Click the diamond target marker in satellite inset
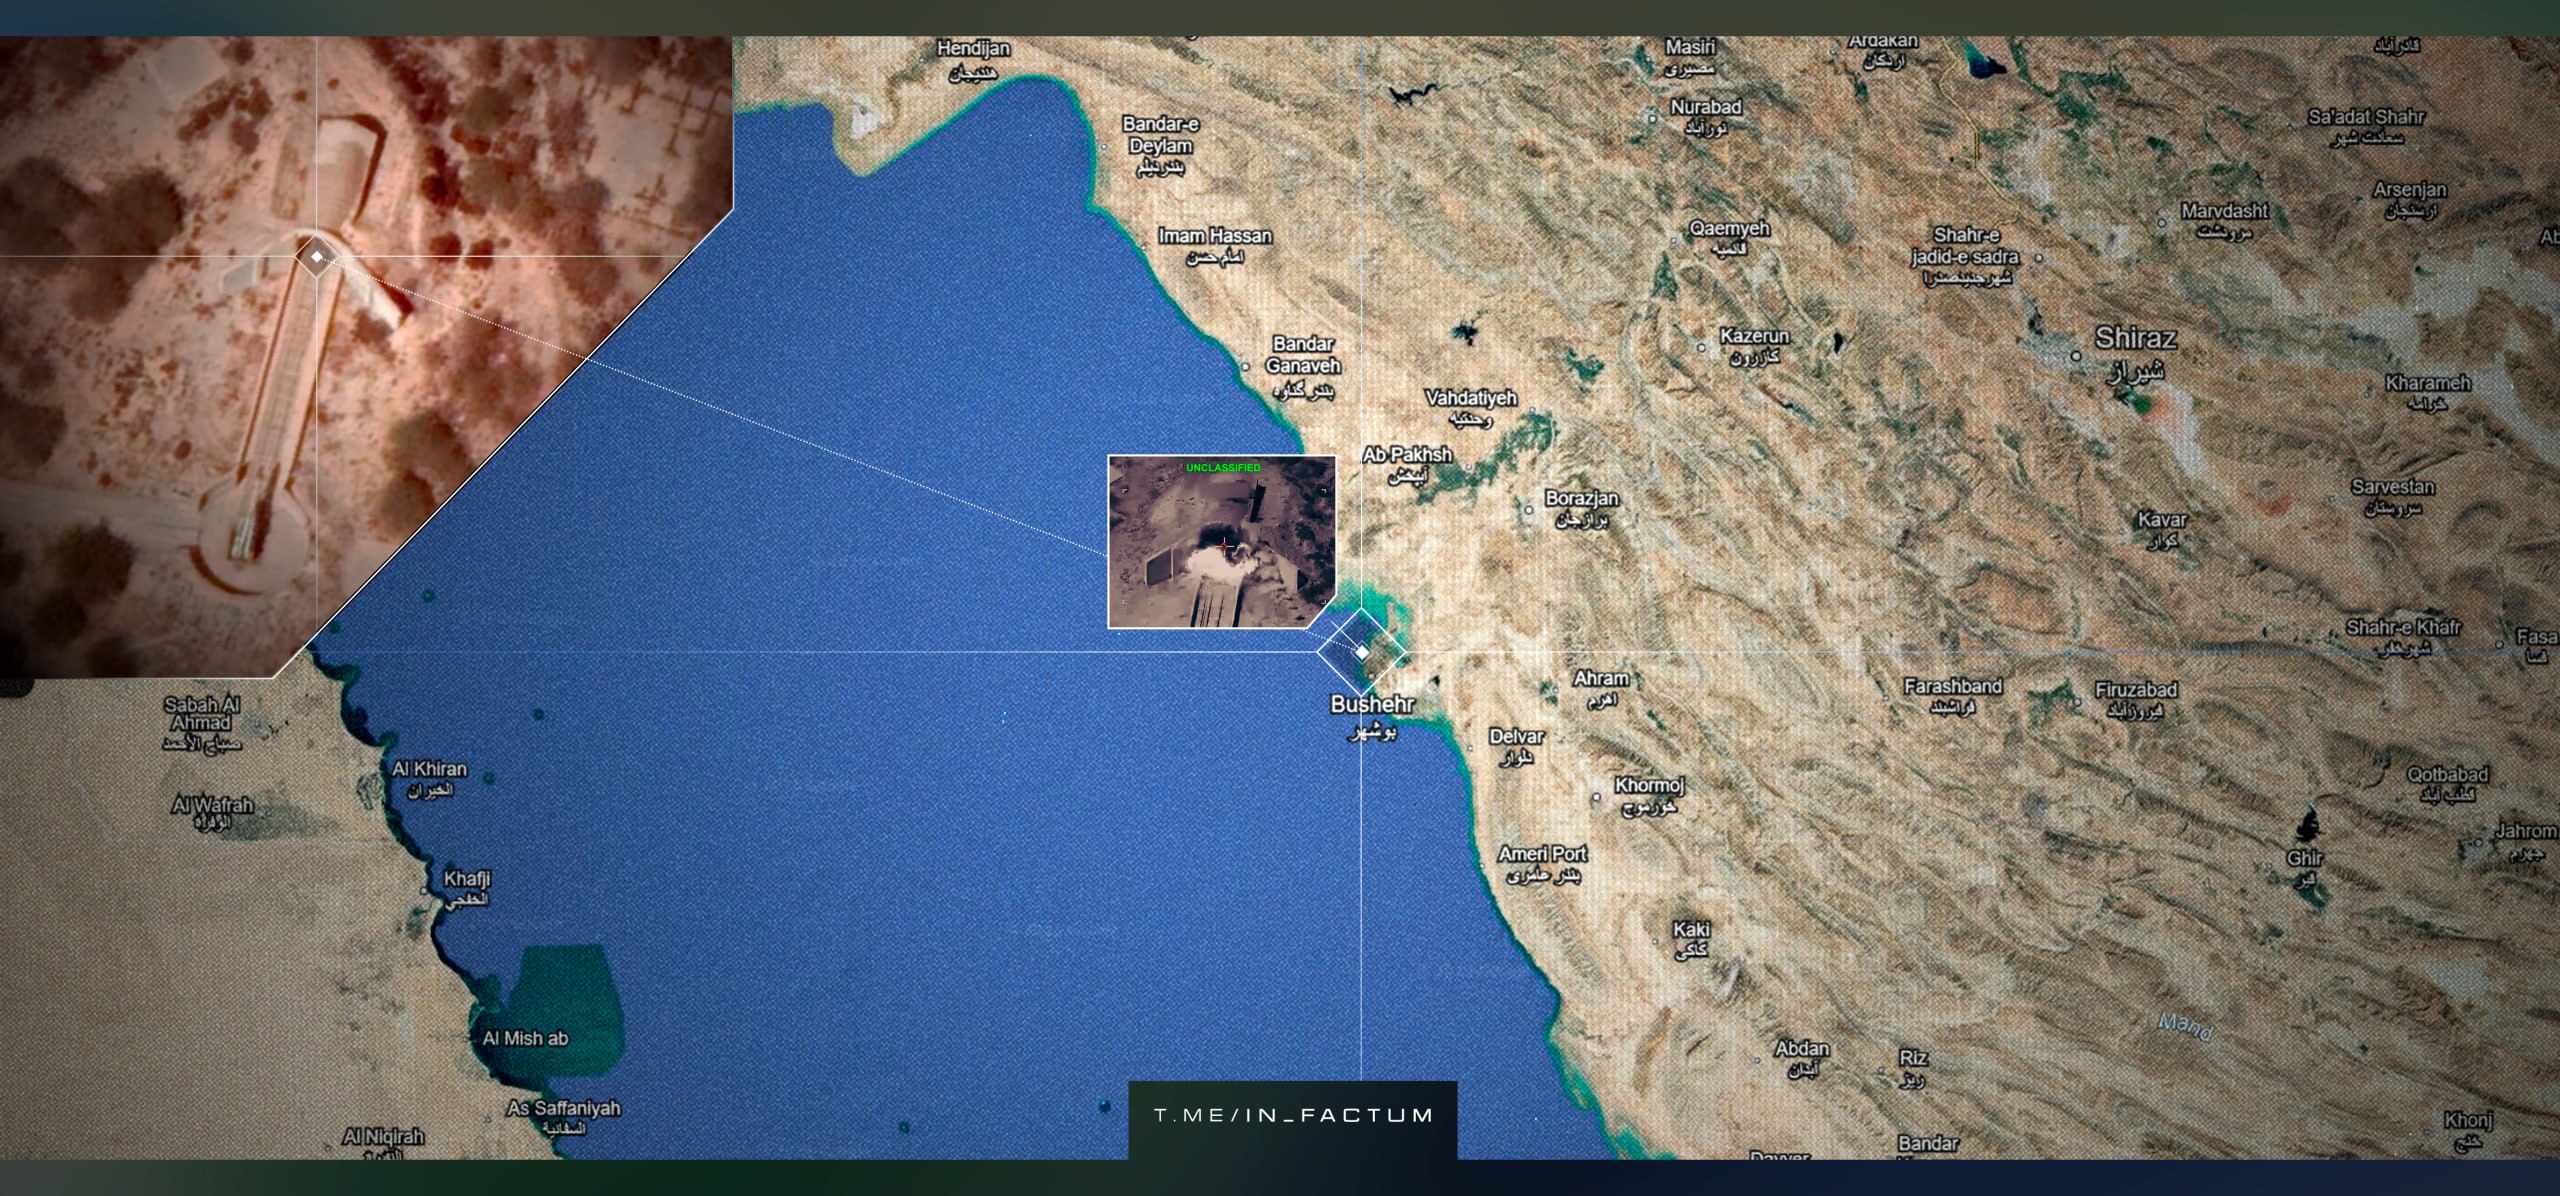This screenshot has width=2560, height=1196. [317, 257]
